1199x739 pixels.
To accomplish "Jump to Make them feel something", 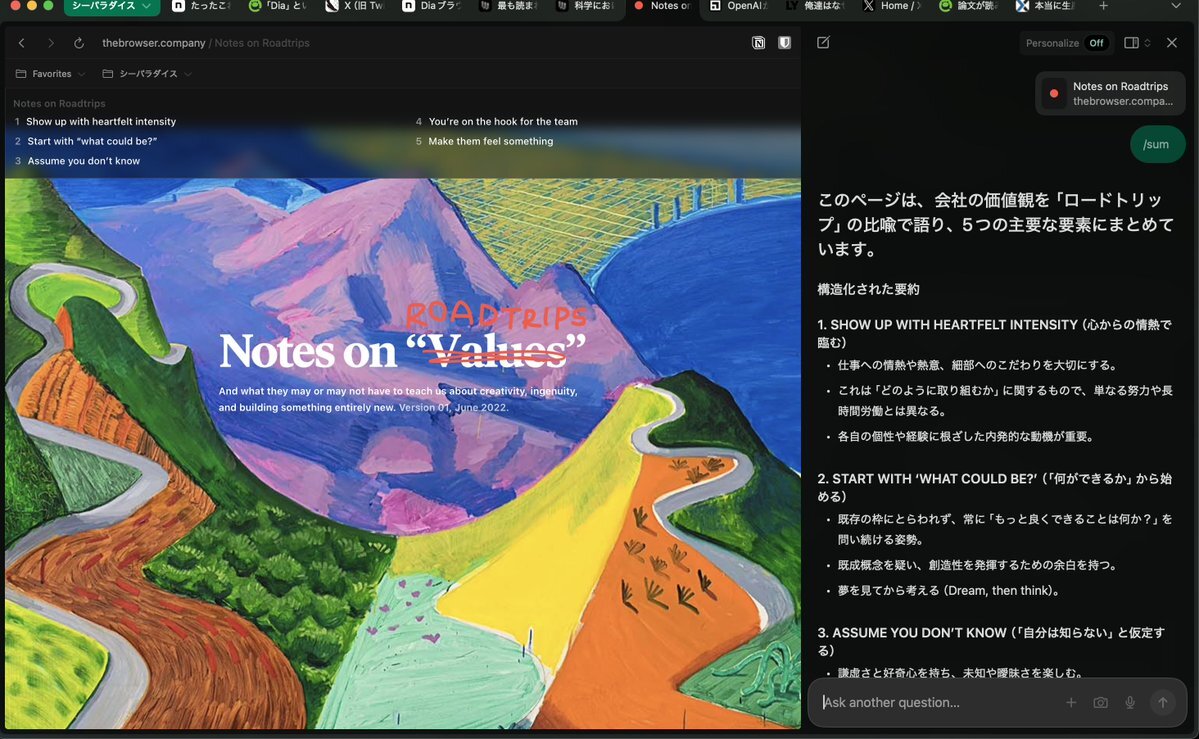I will (490, 142).
